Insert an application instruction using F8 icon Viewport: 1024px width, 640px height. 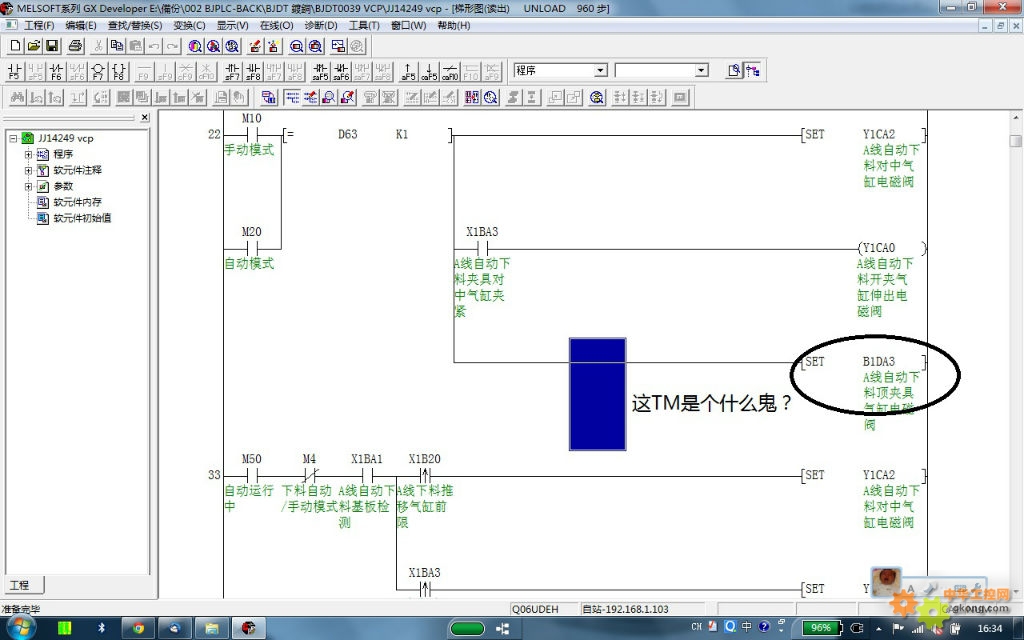point(118,72)
